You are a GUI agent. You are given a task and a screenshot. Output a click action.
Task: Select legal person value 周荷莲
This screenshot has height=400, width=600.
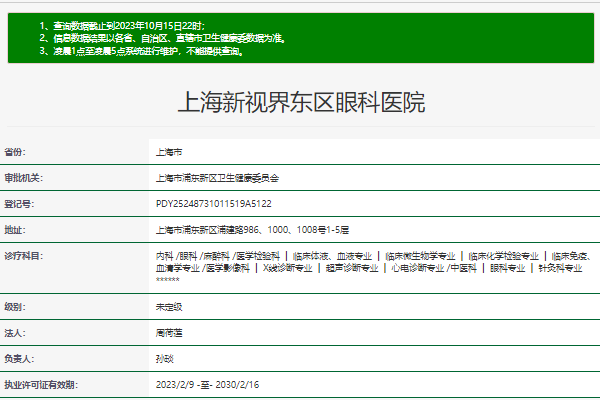click(169, 333)
